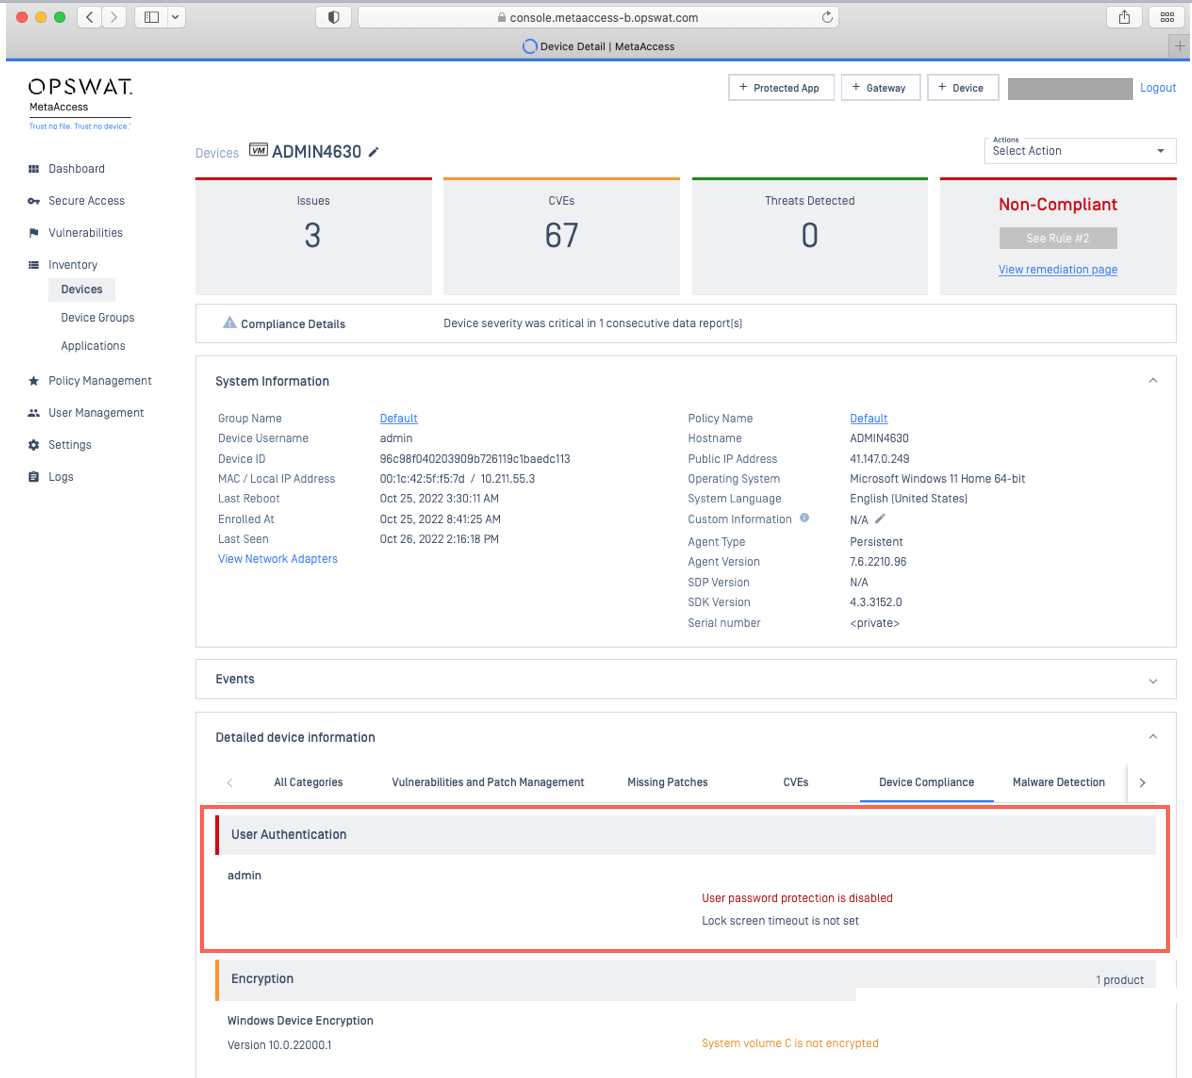Click the Protected App button
Screen dimensions: 1192x1078
tap(781, 87)
